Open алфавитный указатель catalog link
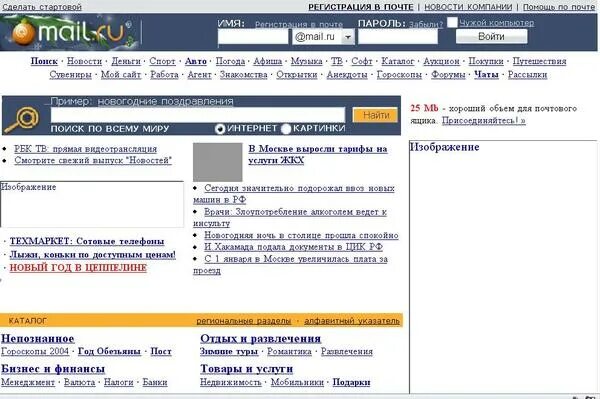The width and height of the screenshot is (600, 399). (x=352, y=321)
